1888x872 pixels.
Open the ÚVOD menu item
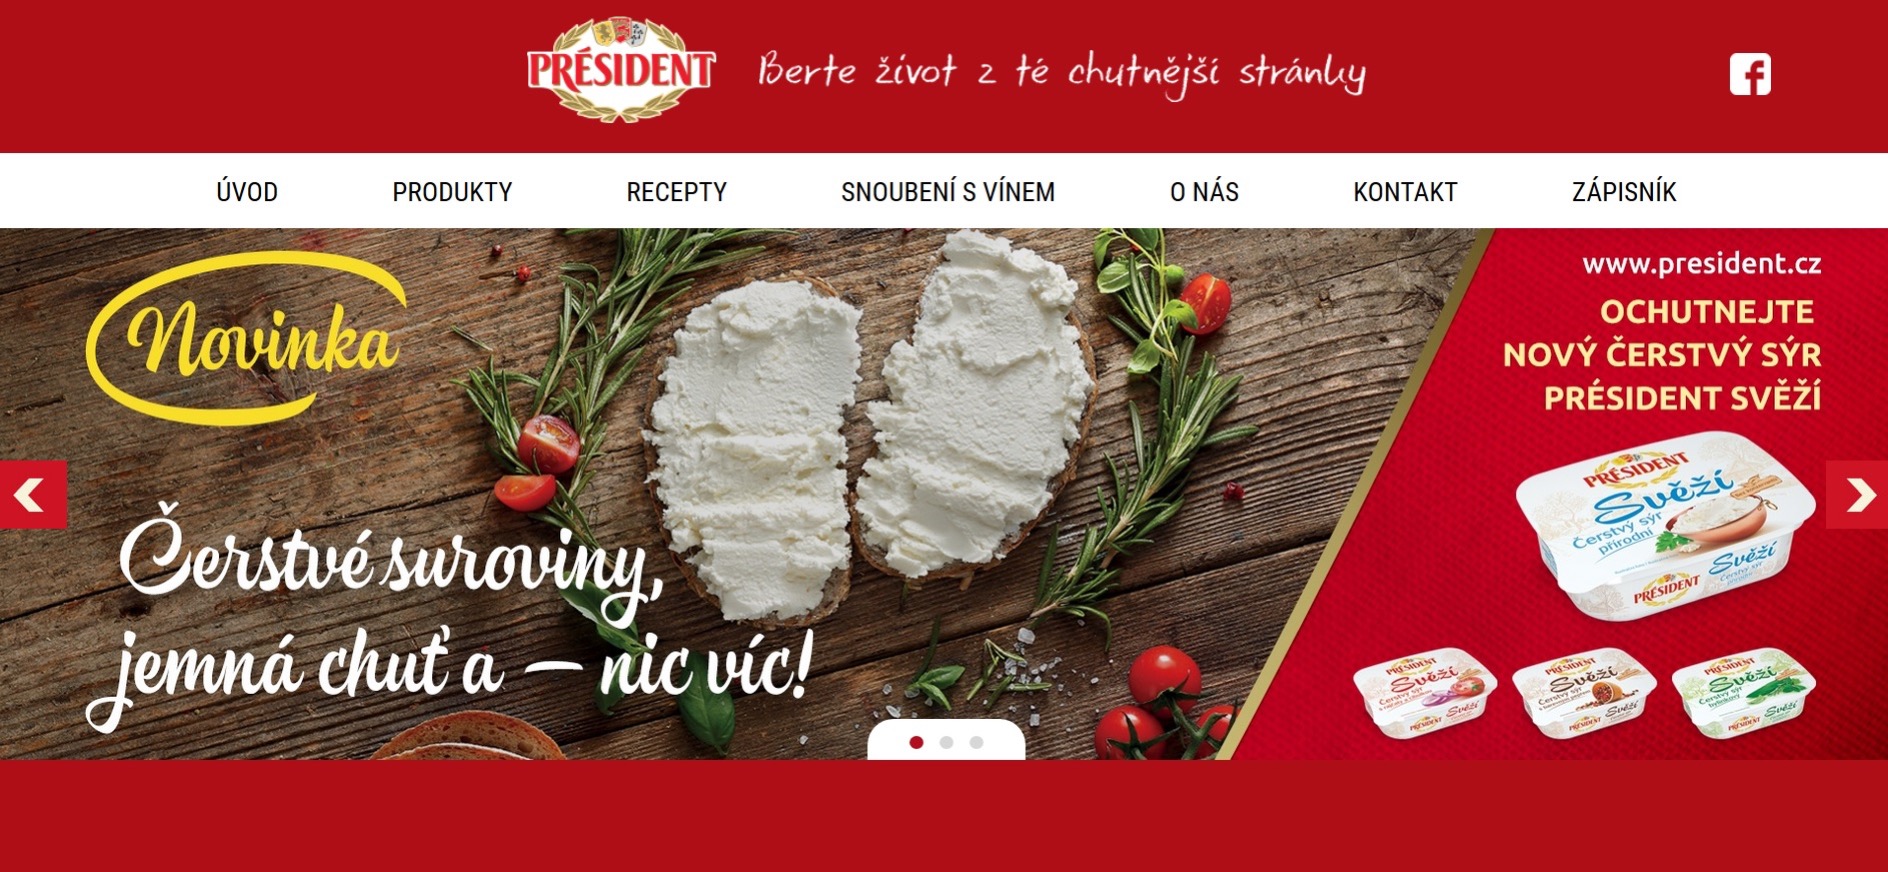(247, 191)
